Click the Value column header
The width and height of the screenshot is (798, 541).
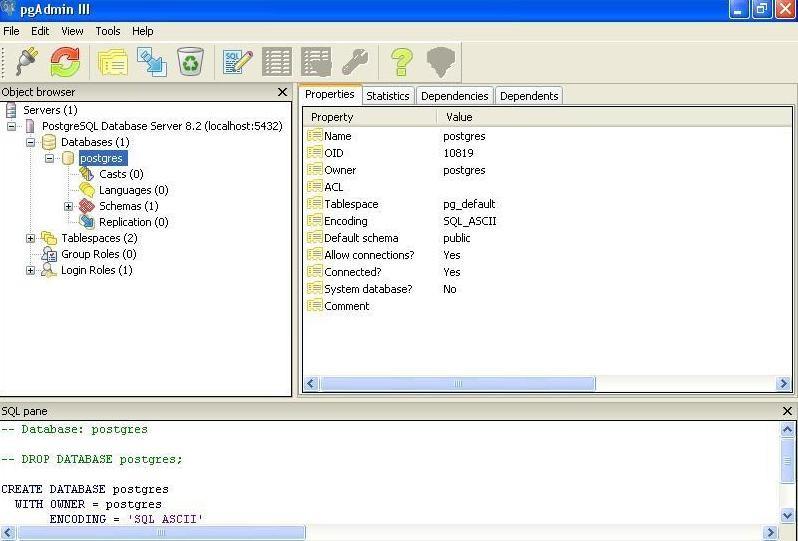614,117
